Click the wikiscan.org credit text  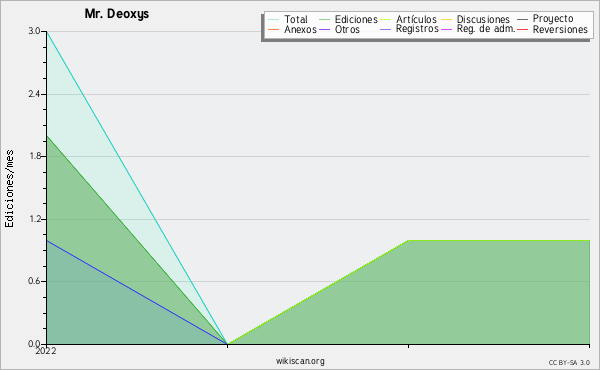tap(300, 361)
